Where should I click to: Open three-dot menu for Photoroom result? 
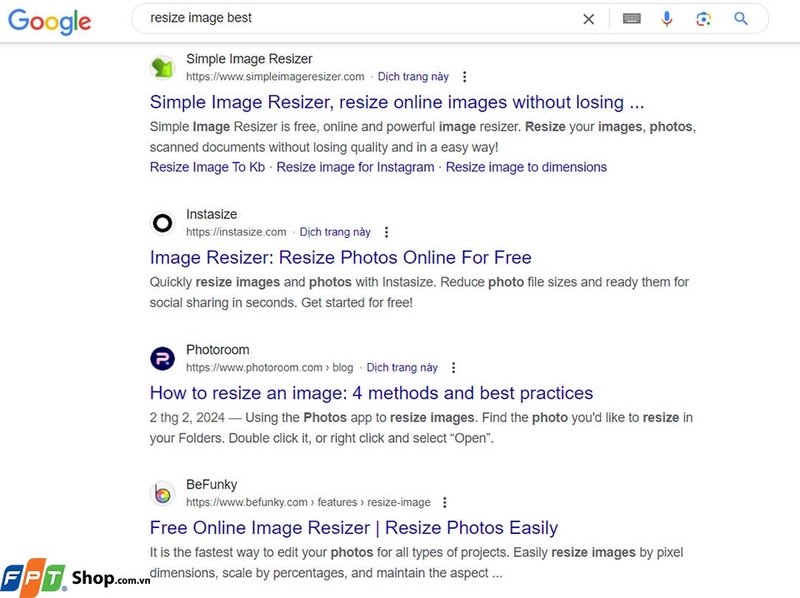(454, 367)
